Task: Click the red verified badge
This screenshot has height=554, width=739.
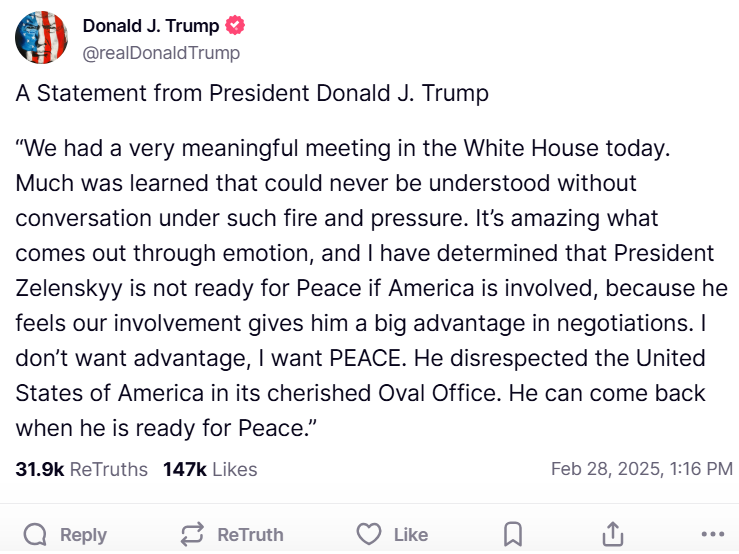Action: [x=234, y=27]
